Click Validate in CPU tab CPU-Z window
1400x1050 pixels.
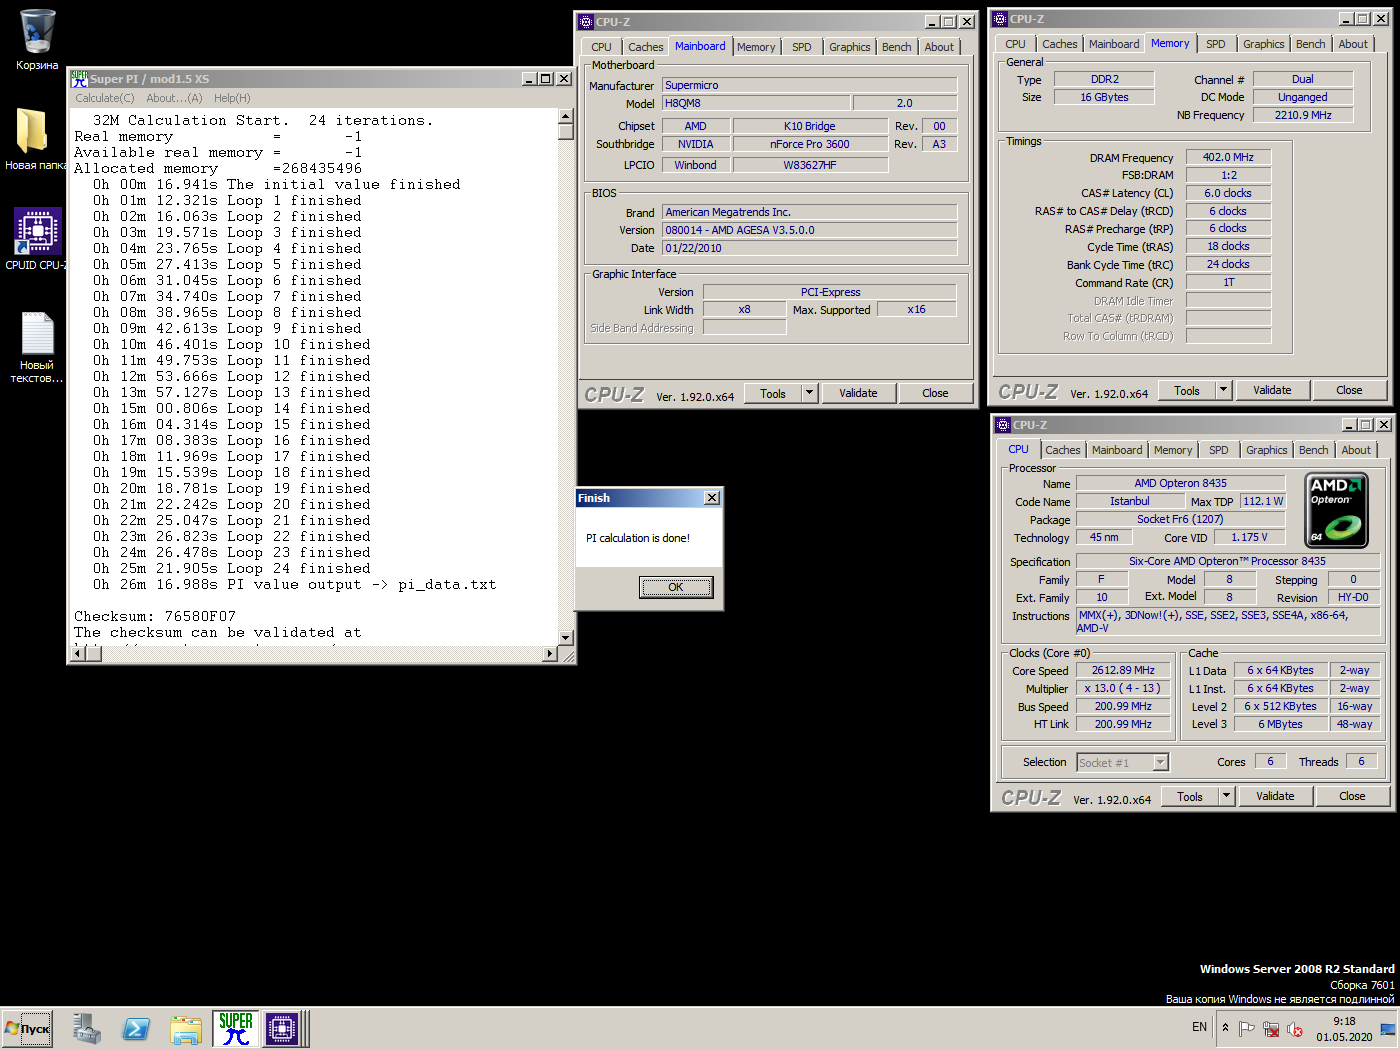(x=1275, y=796)
